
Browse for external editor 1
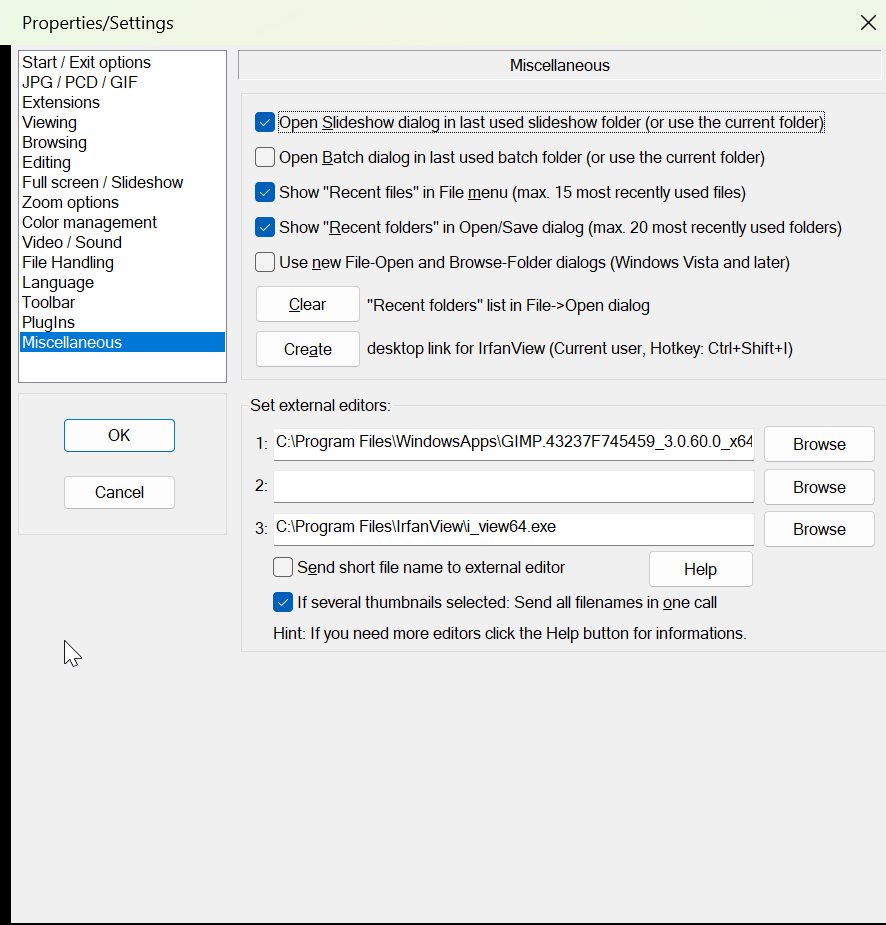coord(818,444)
